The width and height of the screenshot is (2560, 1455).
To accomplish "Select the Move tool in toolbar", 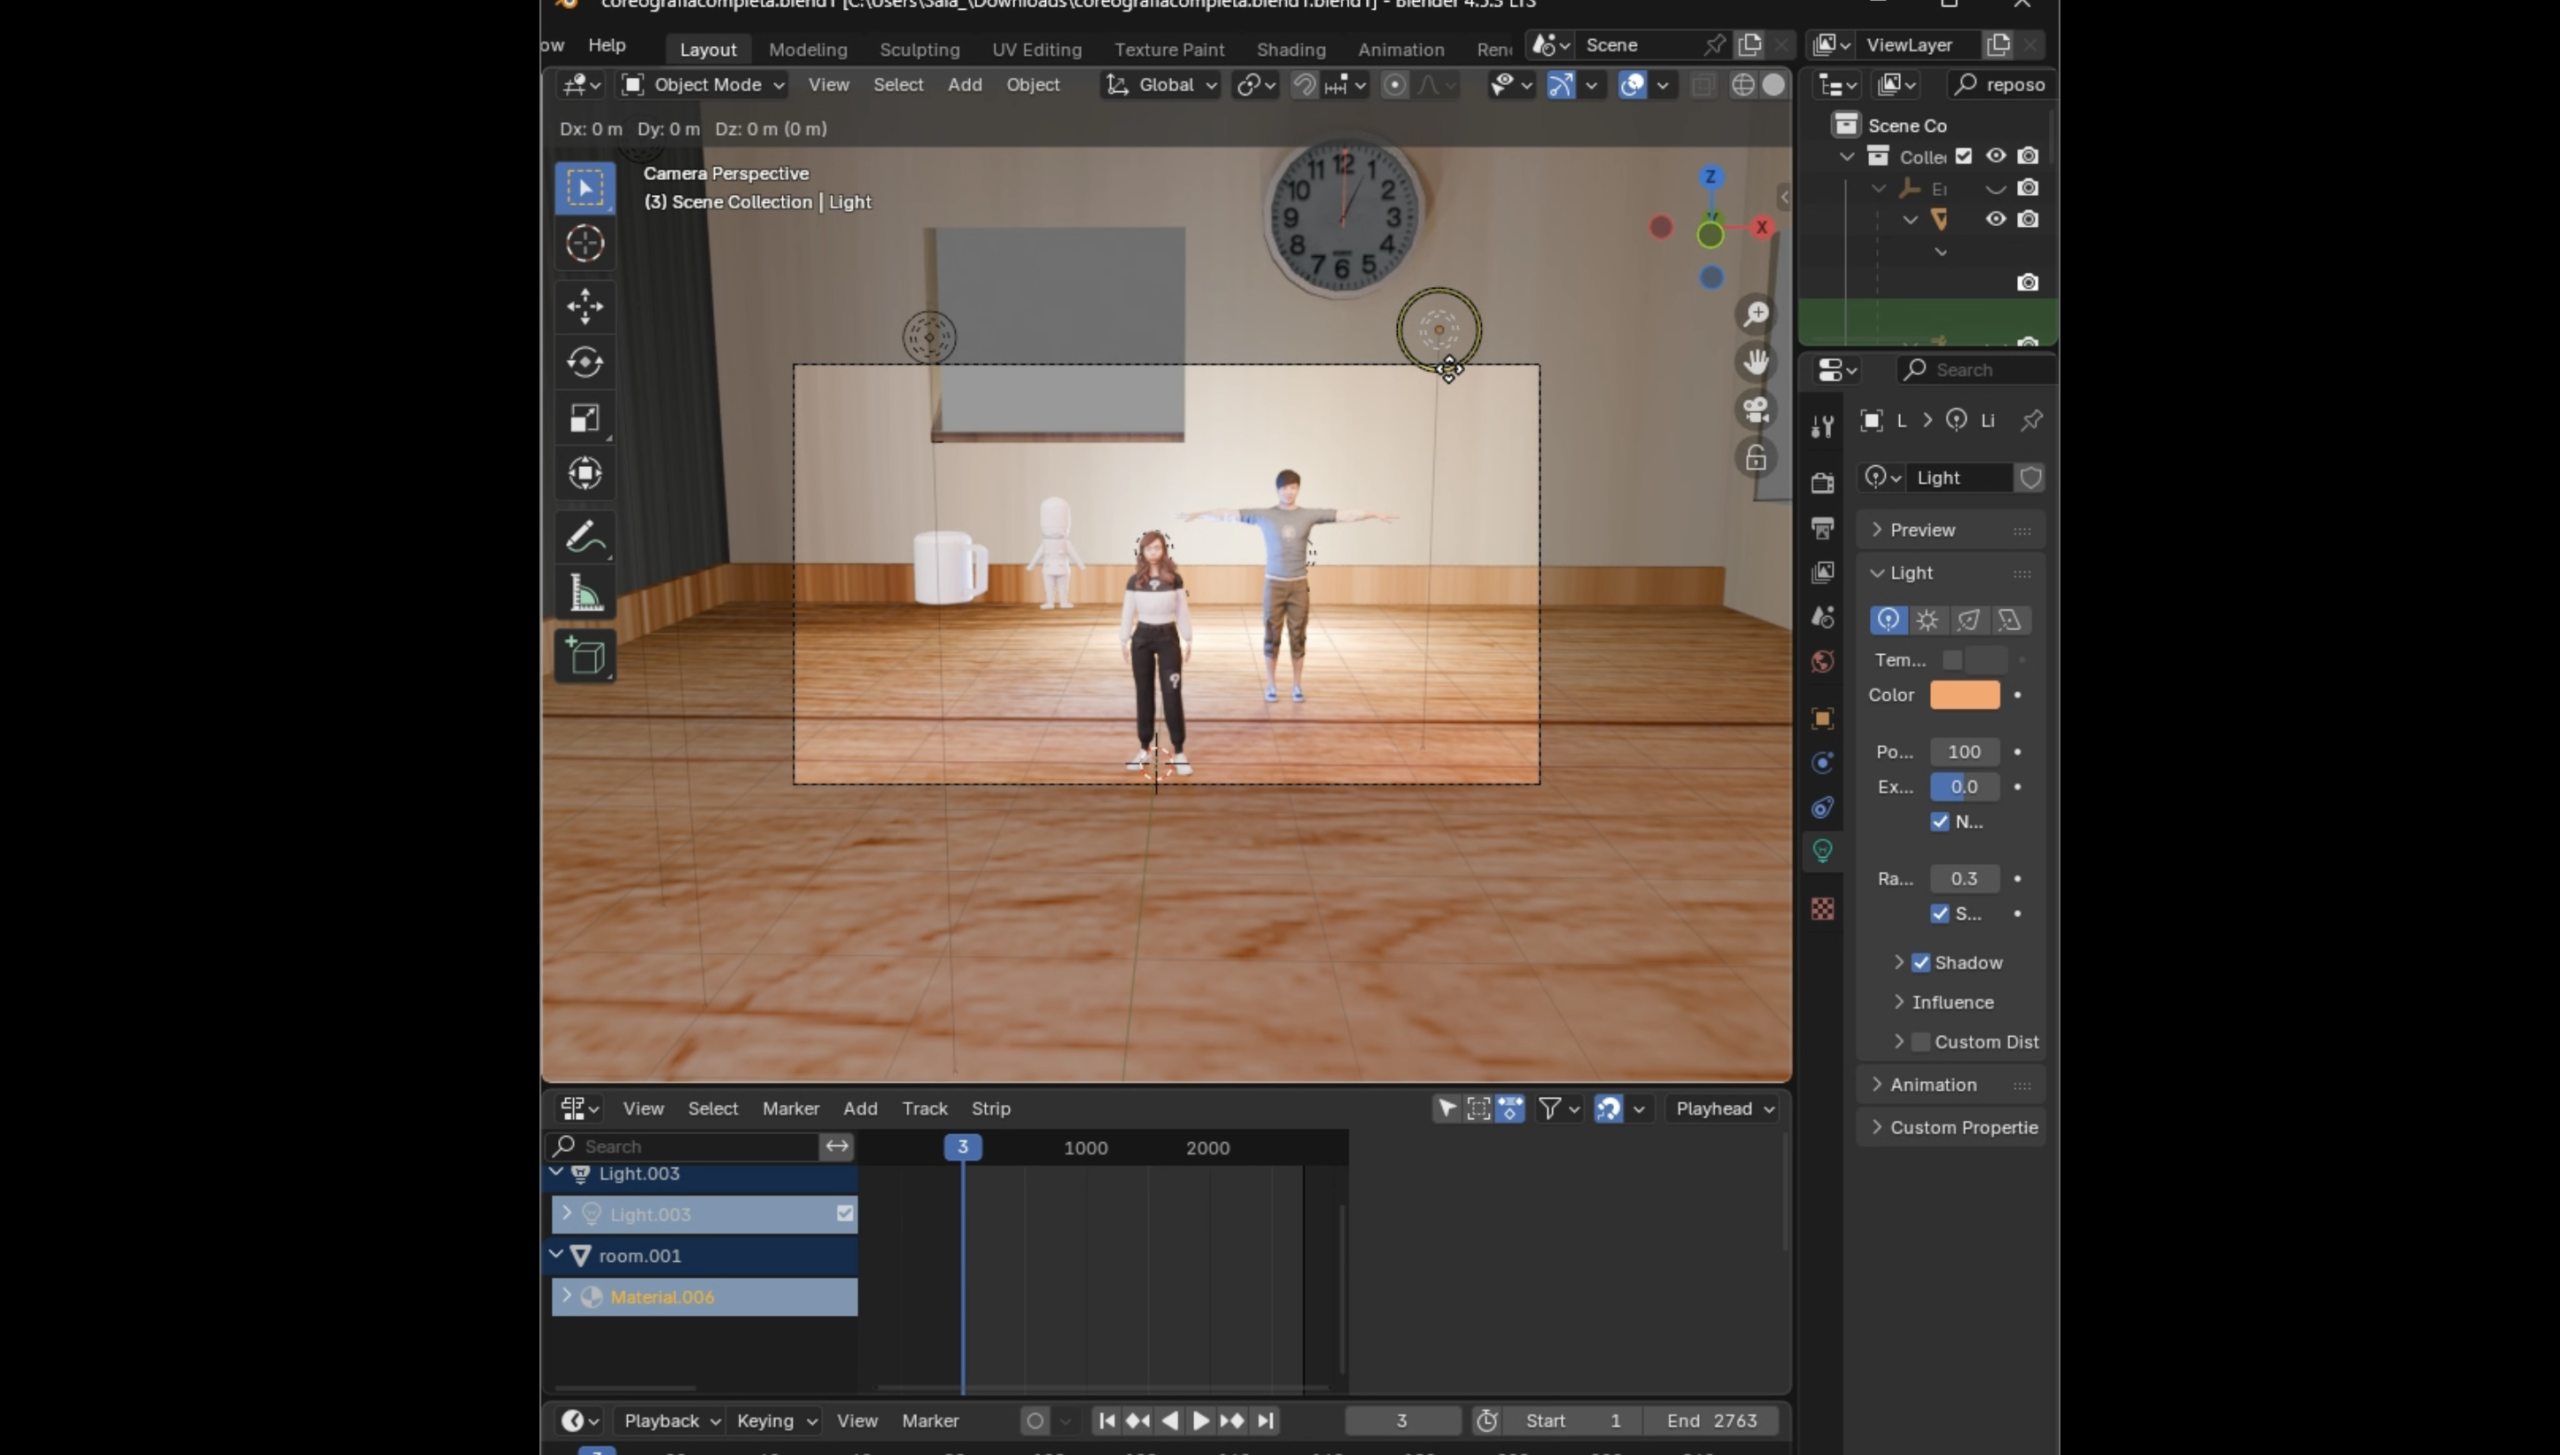I will pyautogui.click(x=585, y=306).
